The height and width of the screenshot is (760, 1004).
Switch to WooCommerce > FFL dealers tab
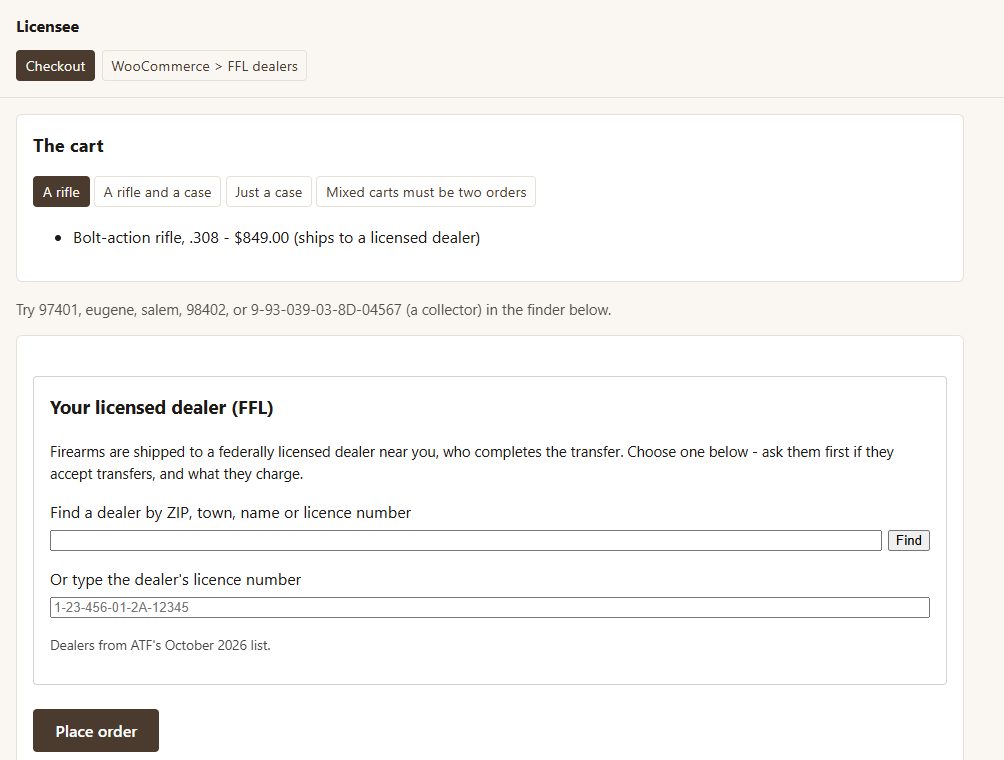click(x=204, y=66)
